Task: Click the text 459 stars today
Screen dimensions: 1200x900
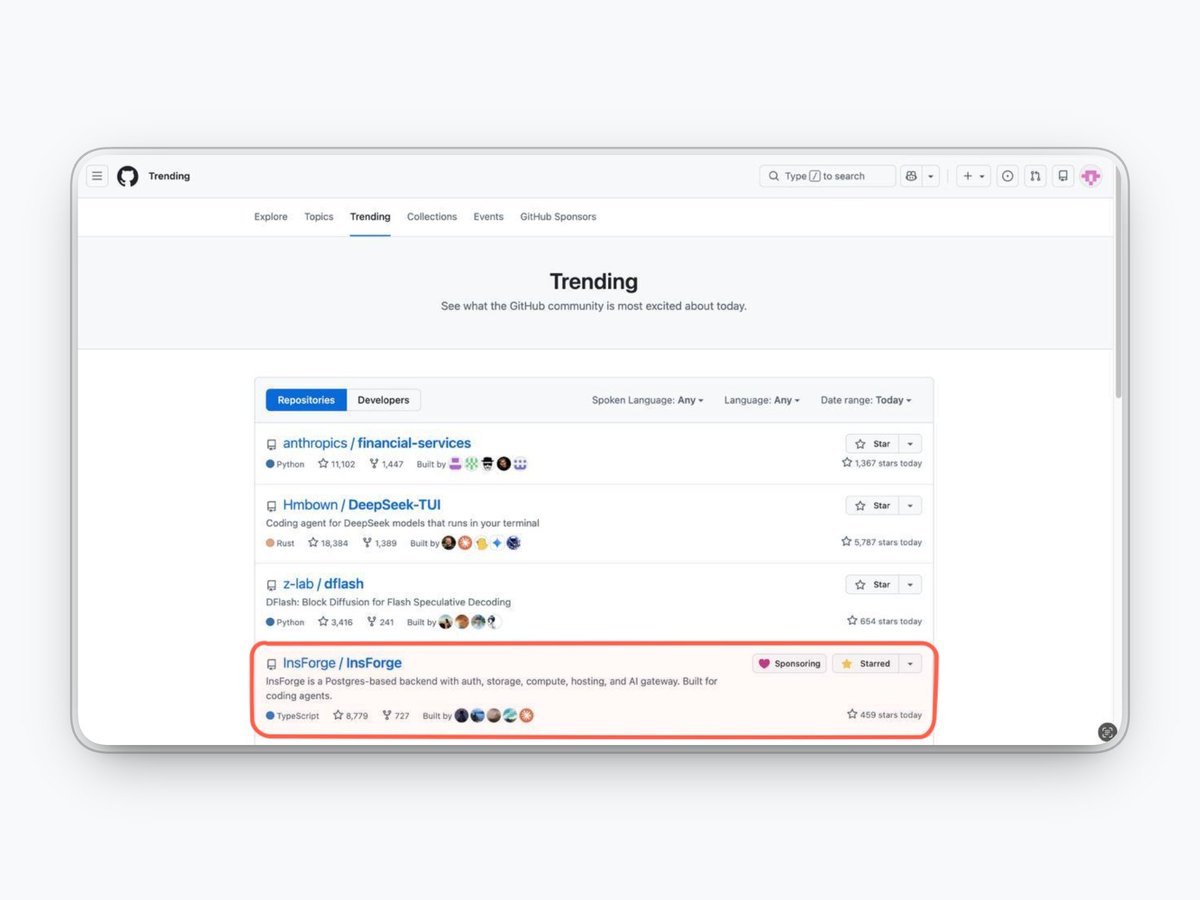Action: point(885,715)
